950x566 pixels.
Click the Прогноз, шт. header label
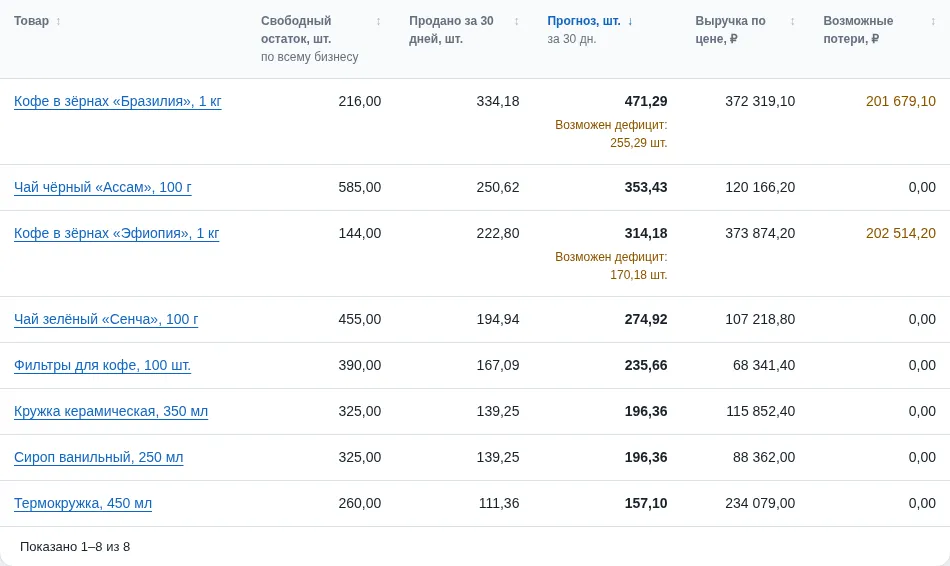pos(584,21)
